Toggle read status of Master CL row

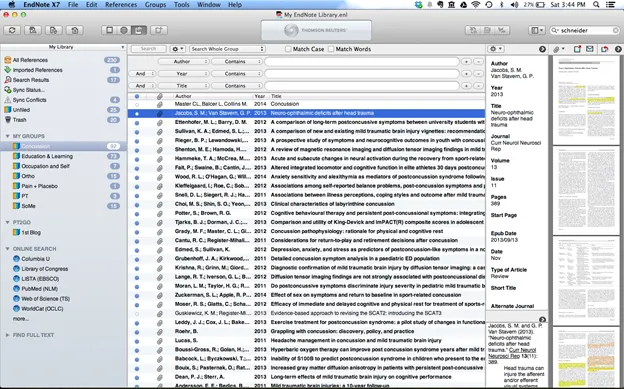tap(137, 104)
